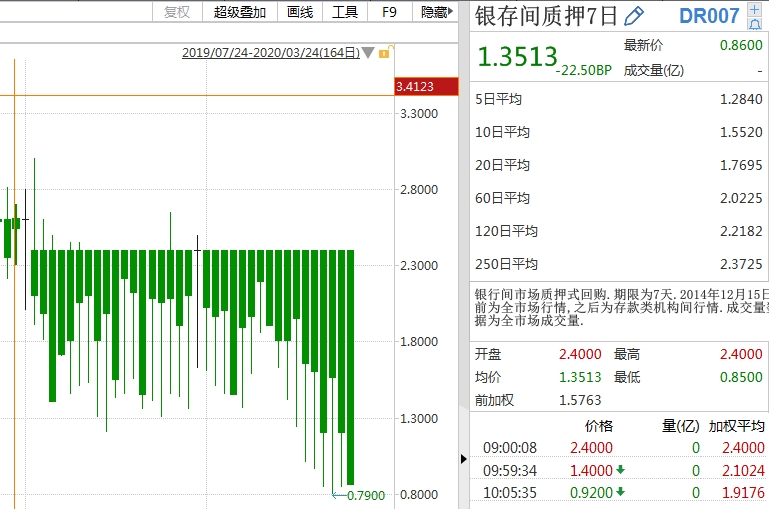Viewport: 769px width, 509px height.
Task: Click the 60日平均 row value 2.0225
Action: tap(741, 198)
